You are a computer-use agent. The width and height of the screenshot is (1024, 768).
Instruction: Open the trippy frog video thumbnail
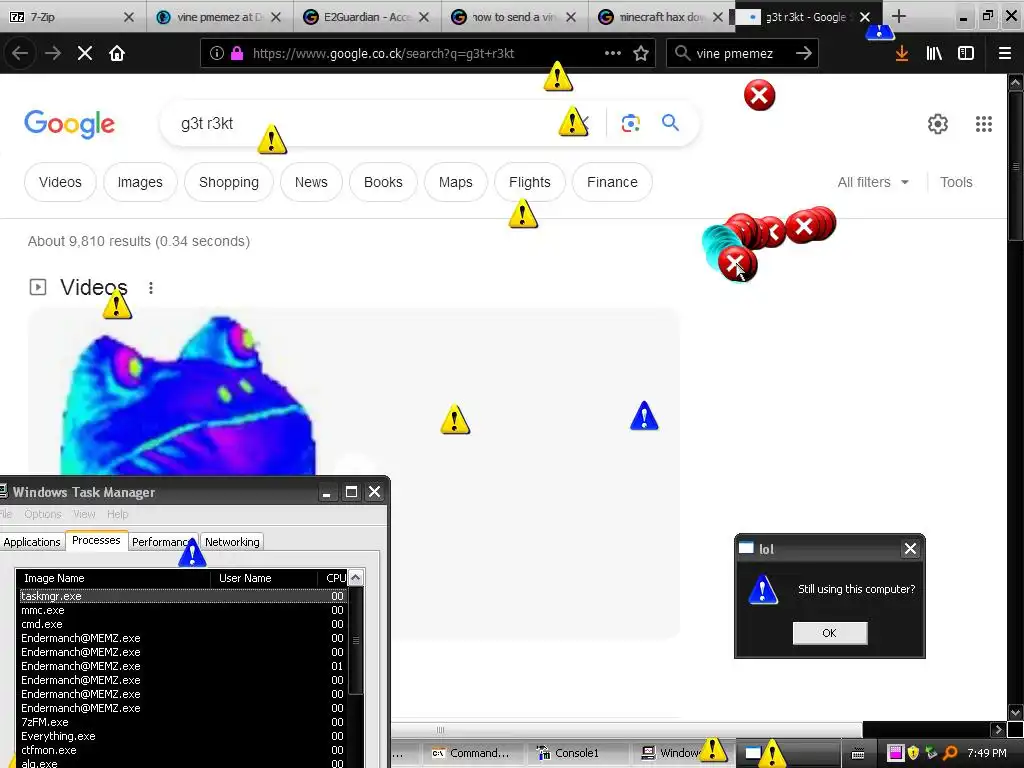[x=188, y=395]
